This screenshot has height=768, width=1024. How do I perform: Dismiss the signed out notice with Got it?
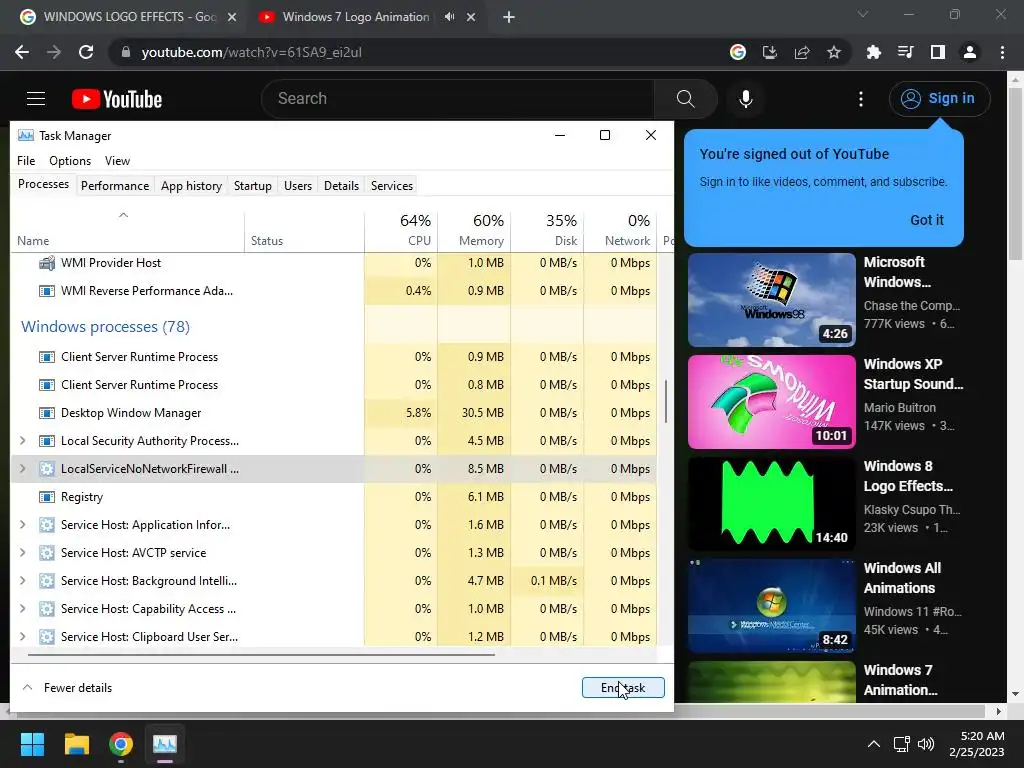[927, 220]
